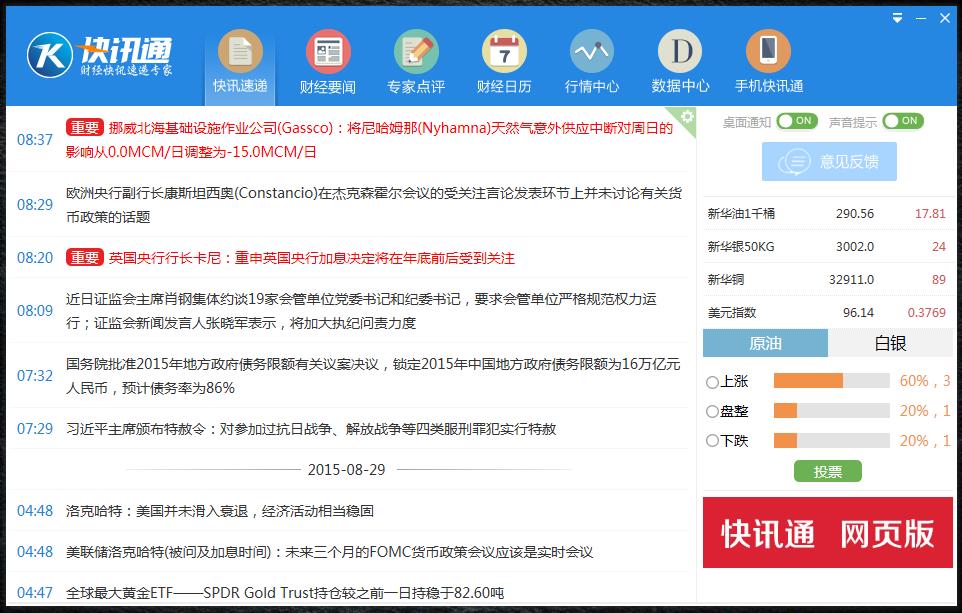
Task: Toggle the 桌面通知 desktop notification switch
Action: (797, 121)
